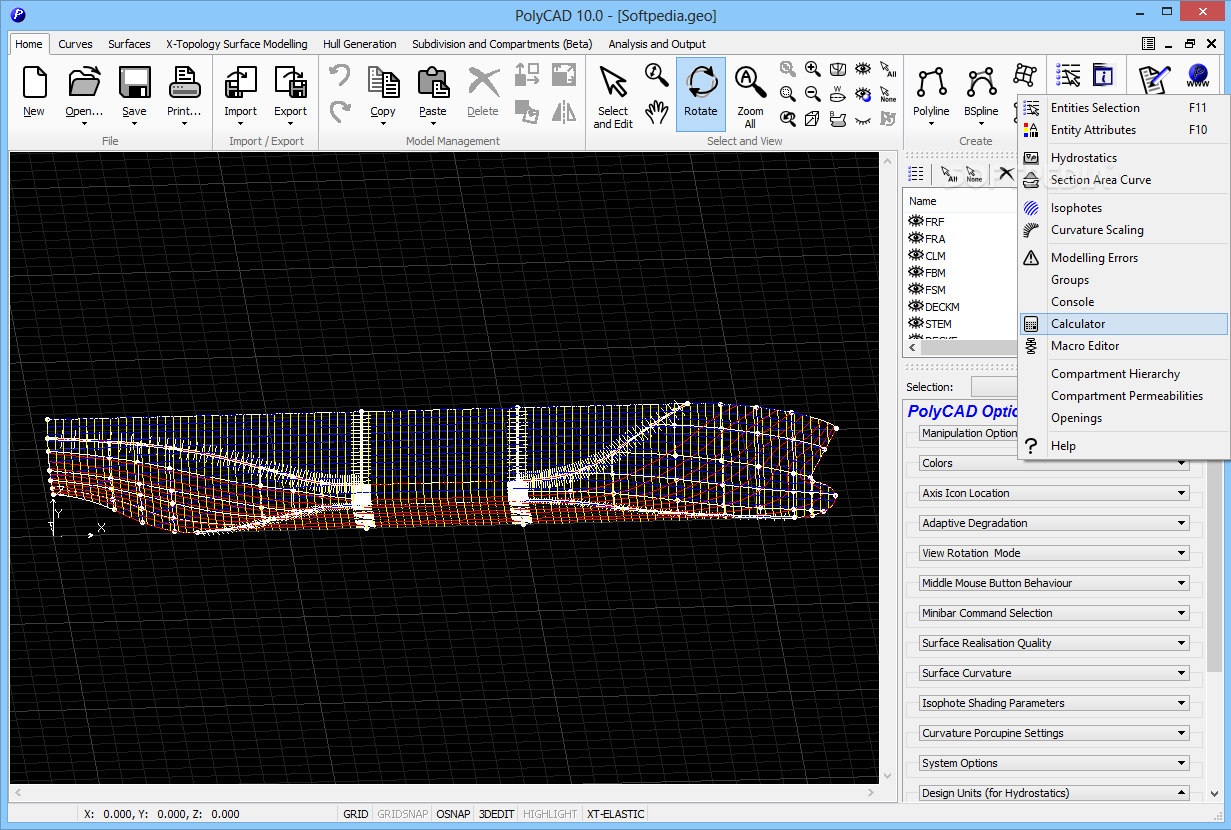Click the zoom in magnifier icon
Screen dimensions: 1231x830
pos(813,69)
